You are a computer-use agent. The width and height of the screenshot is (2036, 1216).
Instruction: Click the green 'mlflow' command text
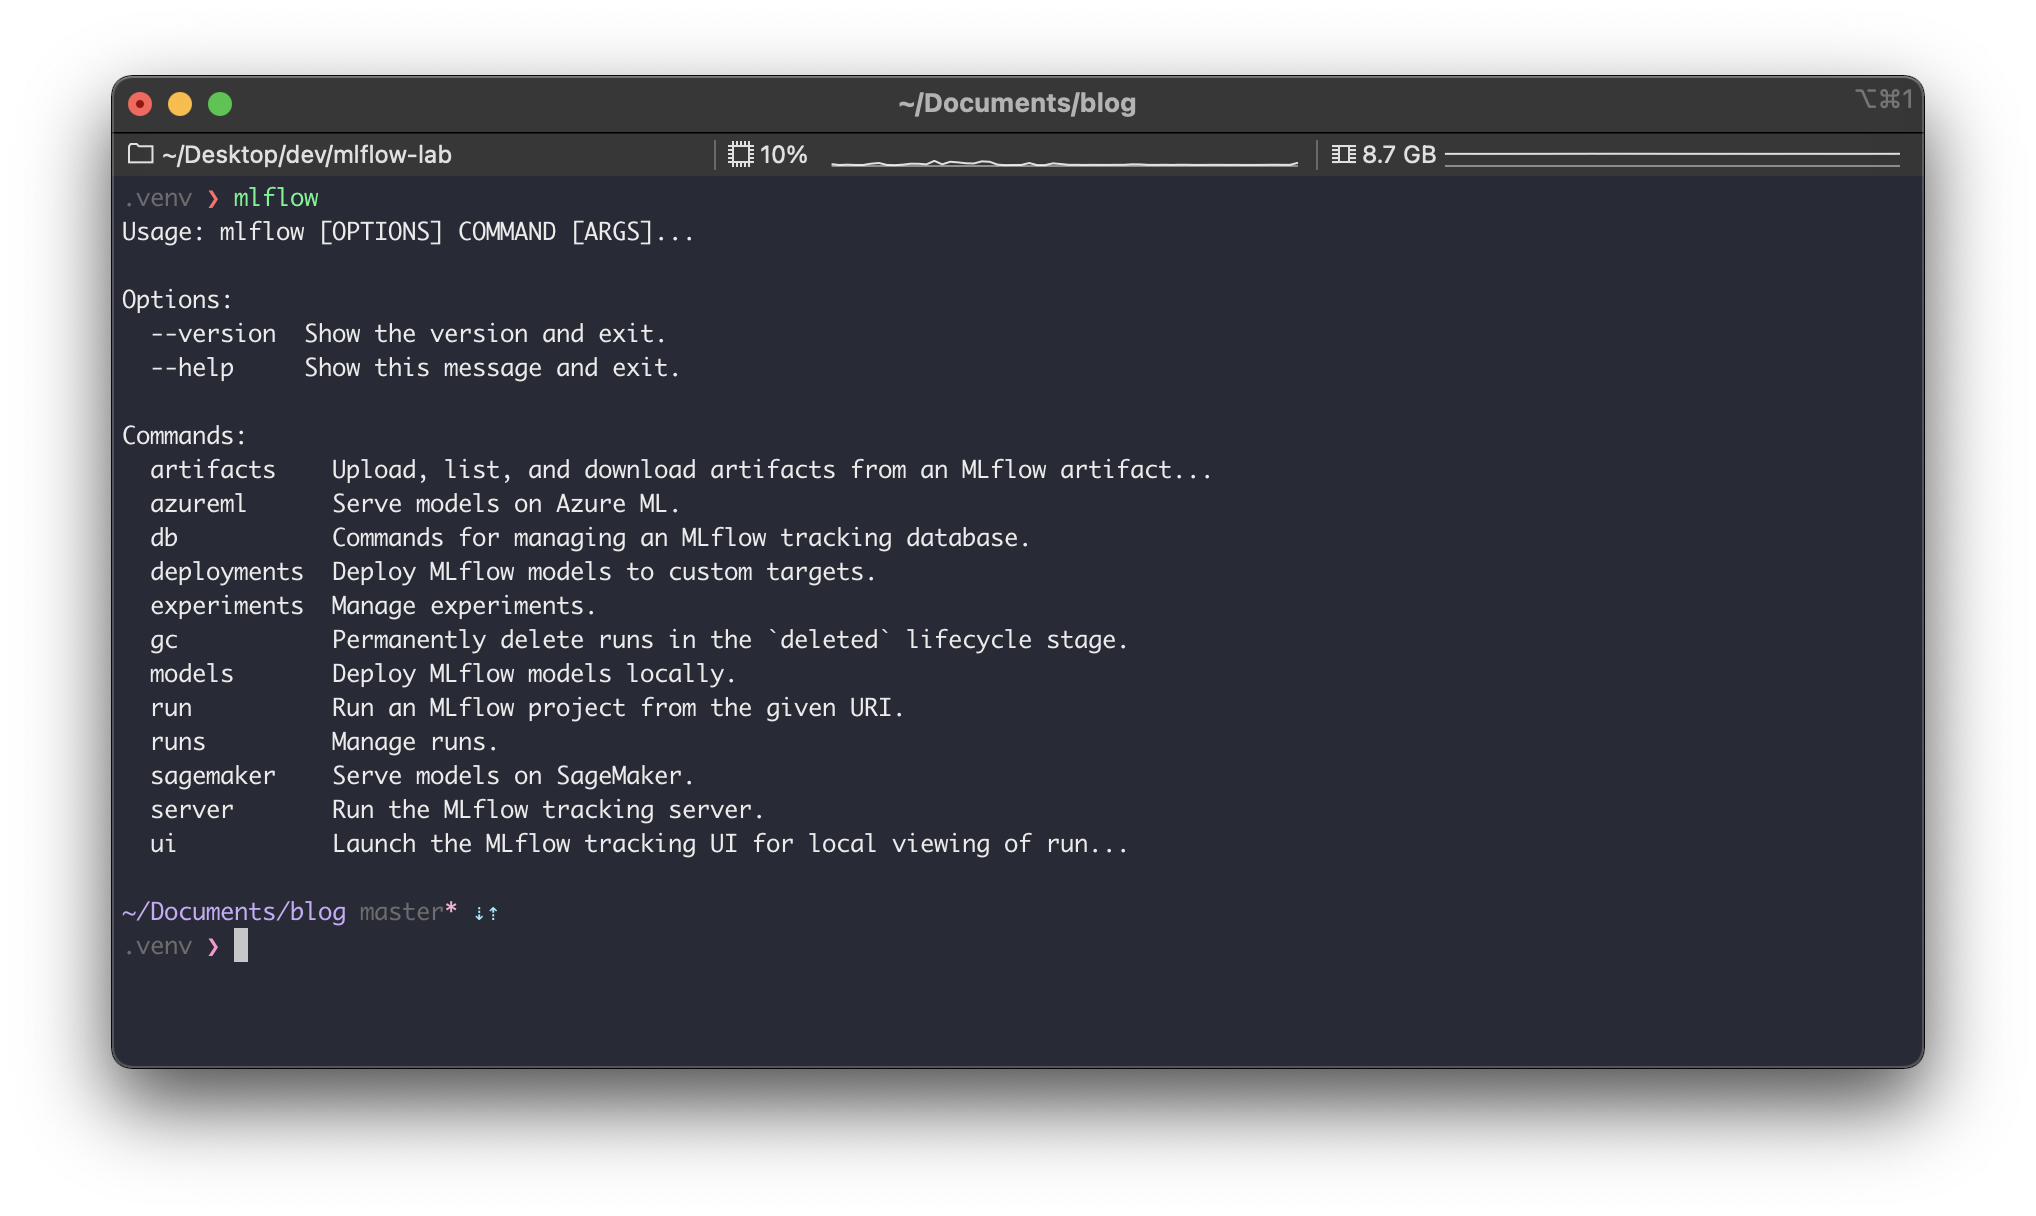point(276,198)
